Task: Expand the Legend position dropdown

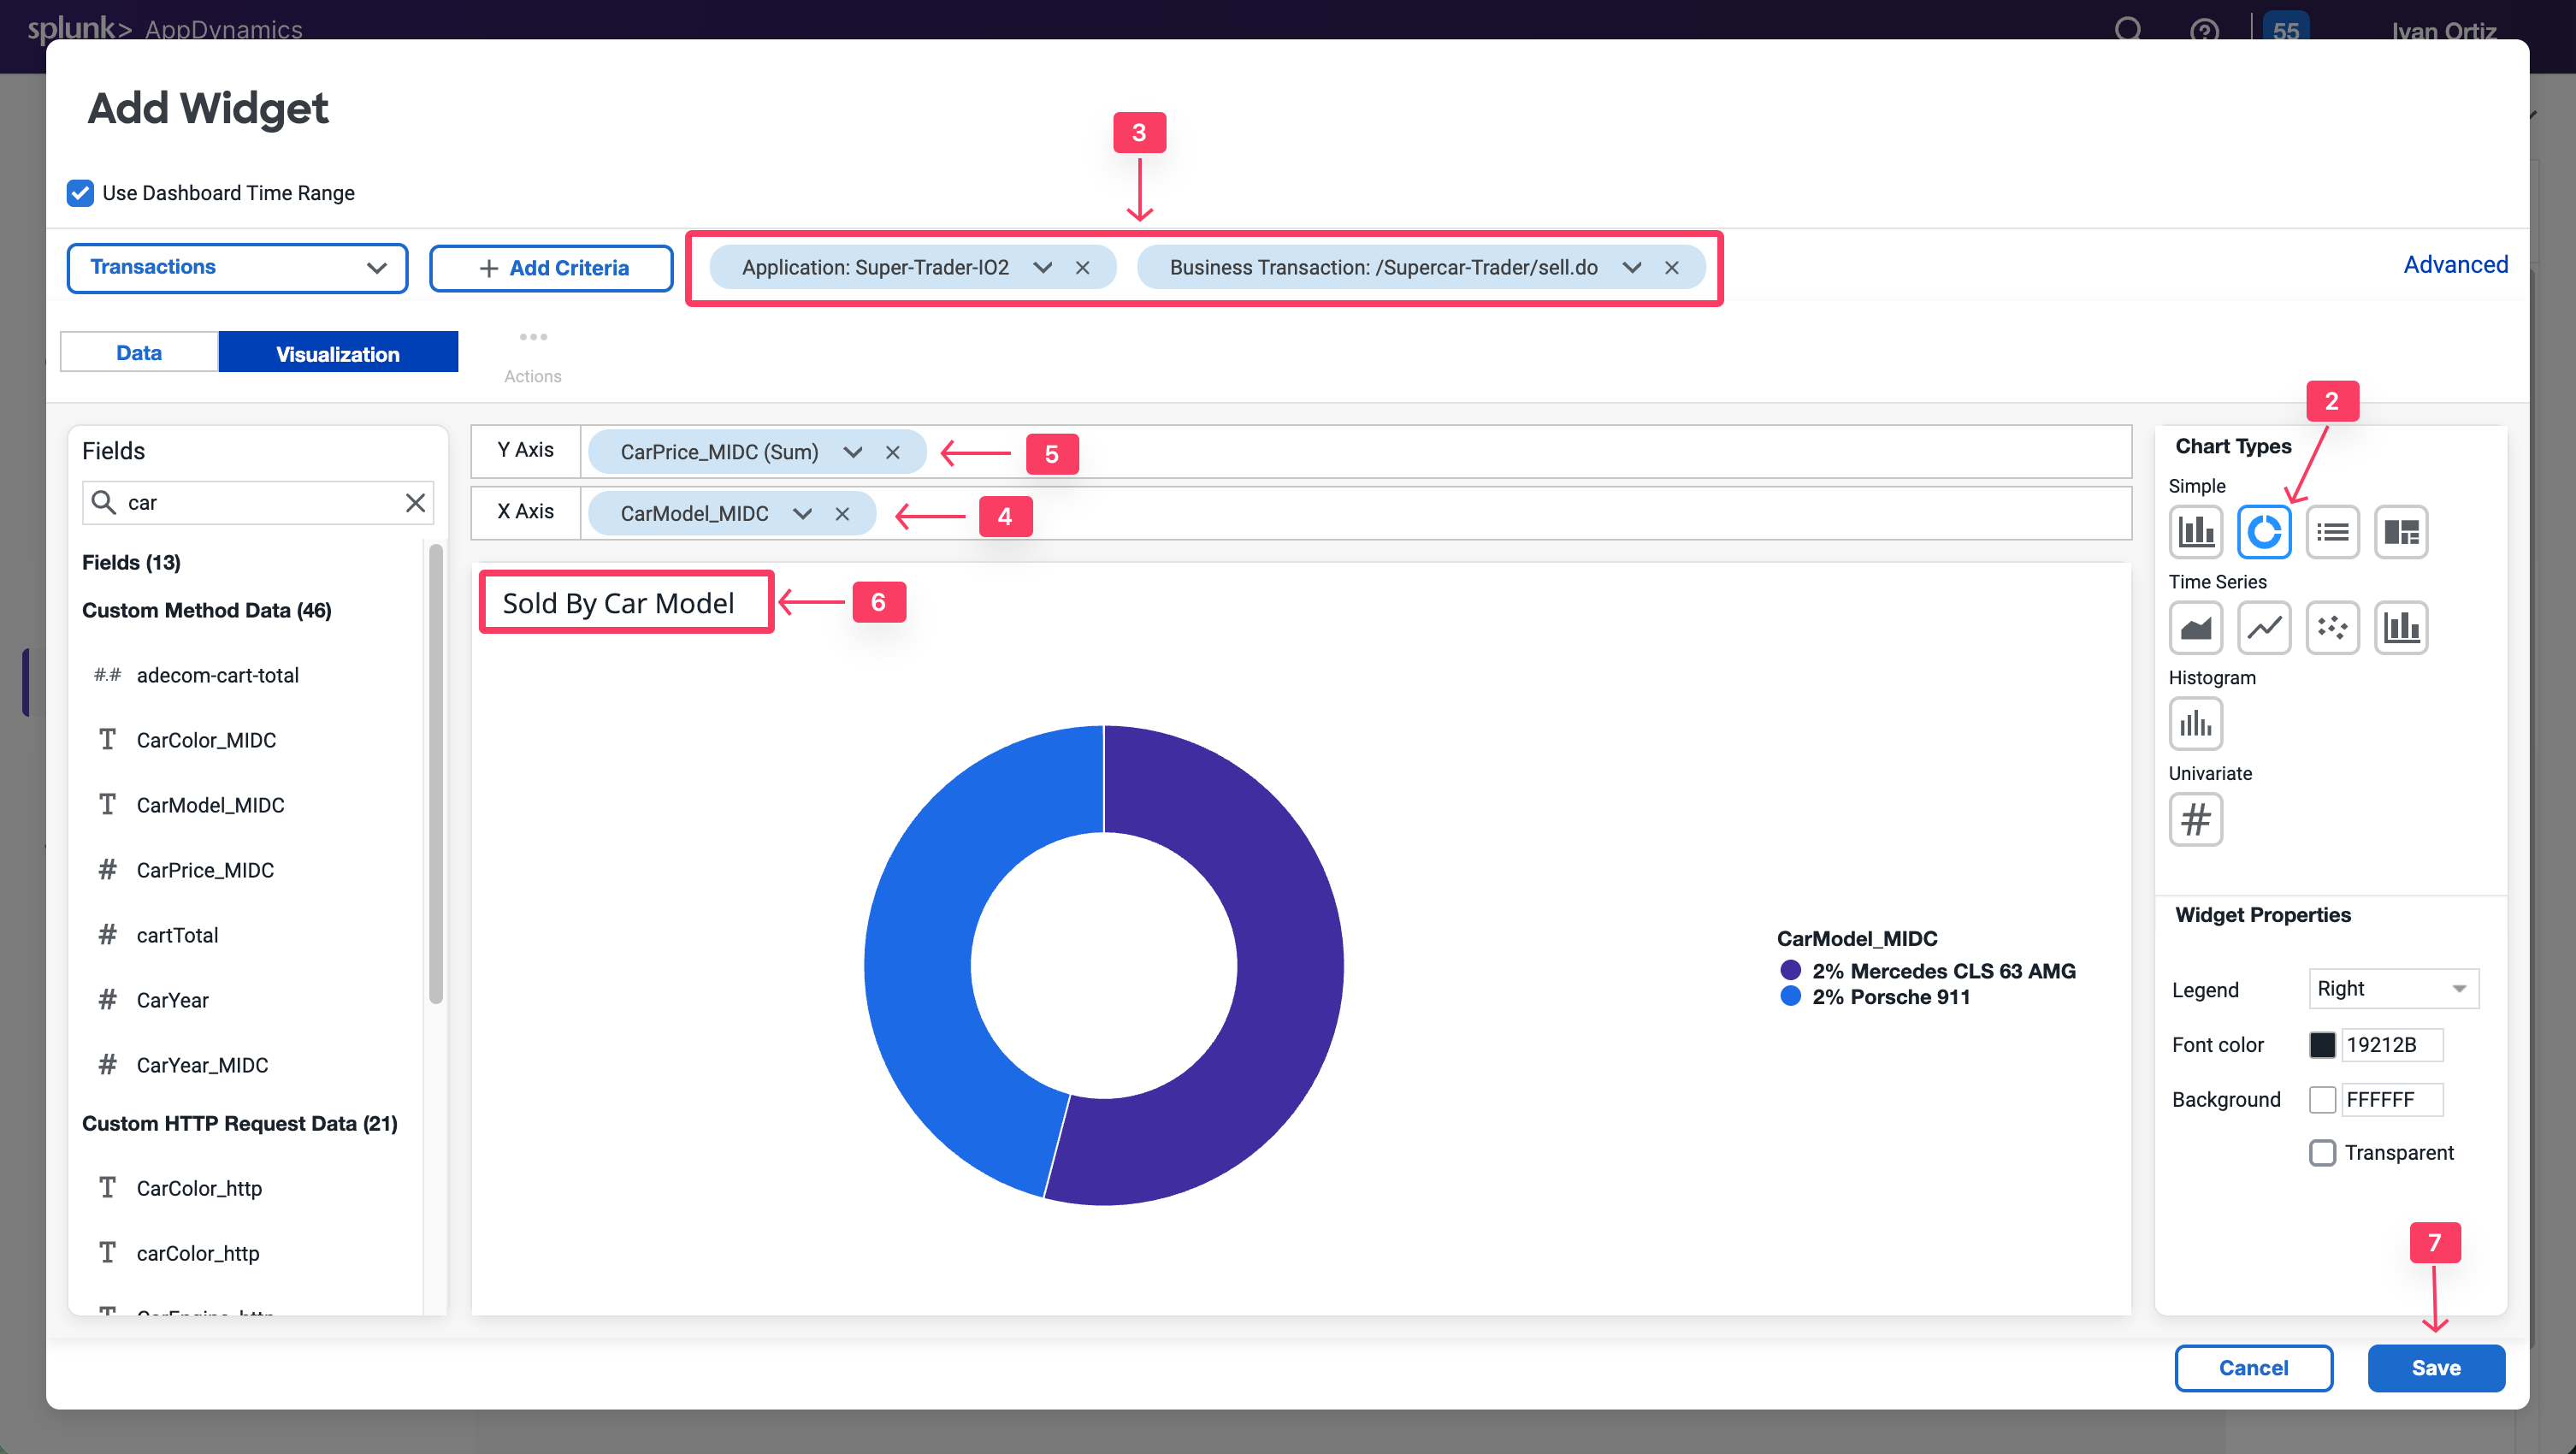Action: tap(2393, 988)
